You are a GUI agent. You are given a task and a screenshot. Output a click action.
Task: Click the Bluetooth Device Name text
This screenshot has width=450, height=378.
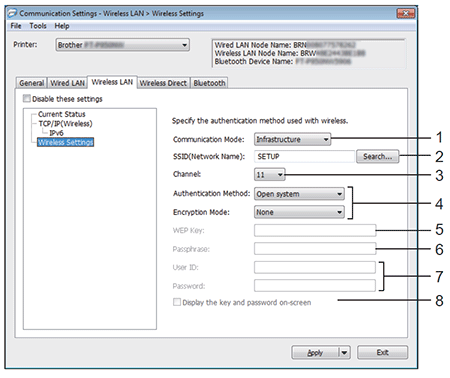[x=283, y=61]
